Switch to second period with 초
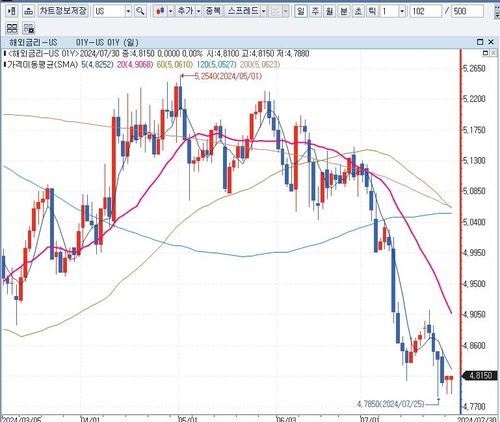The image size is (500, 422). [x=358, y=11]
